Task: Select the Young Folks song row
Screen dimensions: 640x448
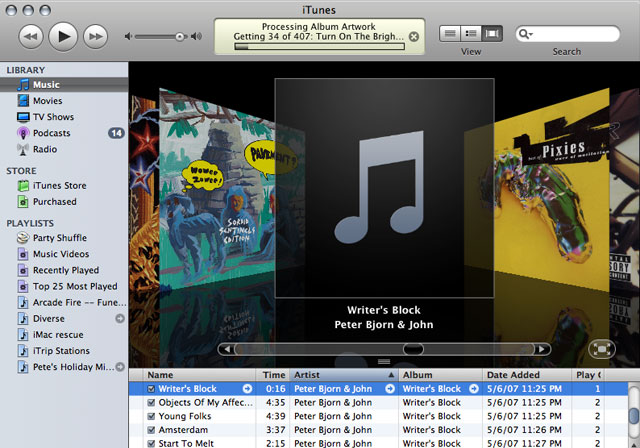Action: (378, 416)
